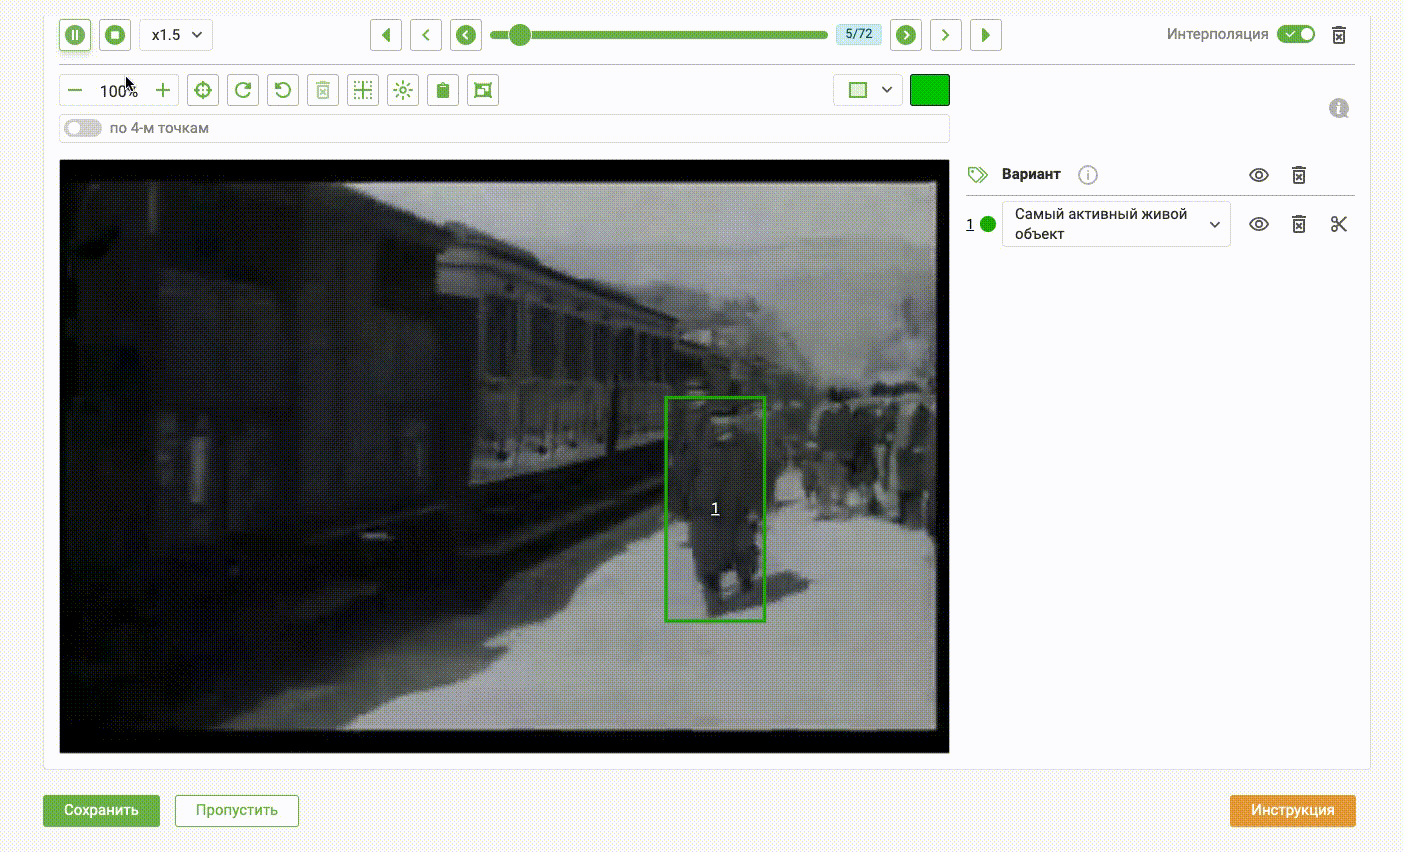The width and height of the screenshot is (1404, 852).
Task: Expand the 'Самый активный живой объект' dropdown
Action: pos(1116,224)
